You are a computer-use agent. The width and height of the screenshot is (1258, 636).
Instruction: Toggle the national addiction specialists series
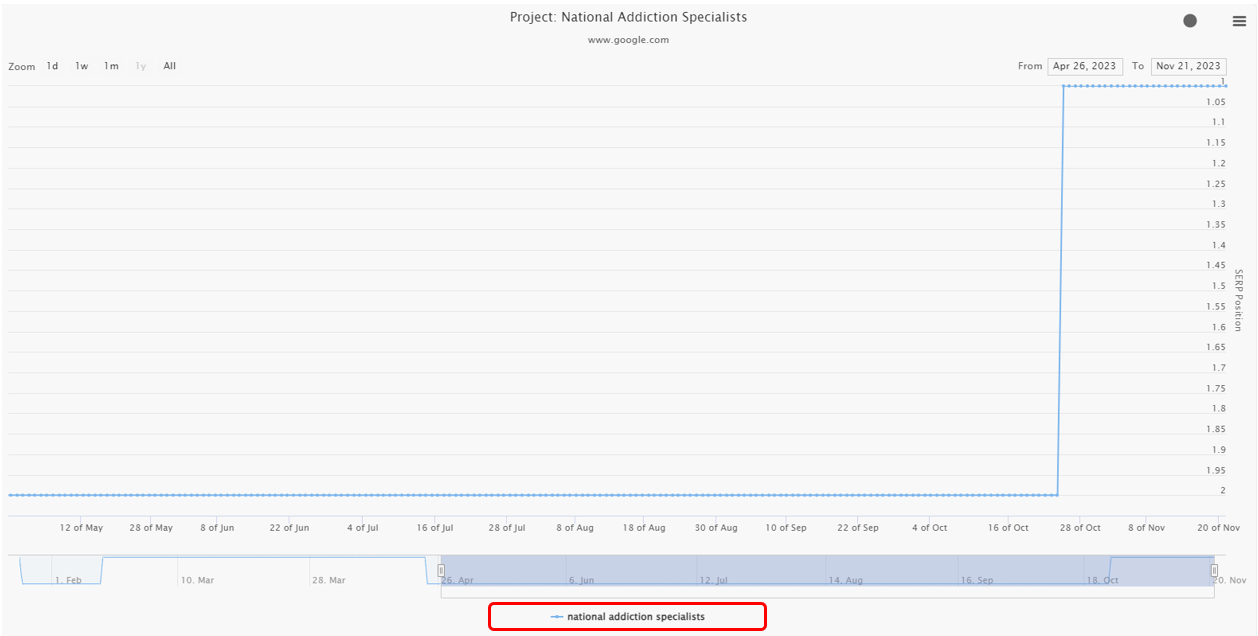click(635, 617)
